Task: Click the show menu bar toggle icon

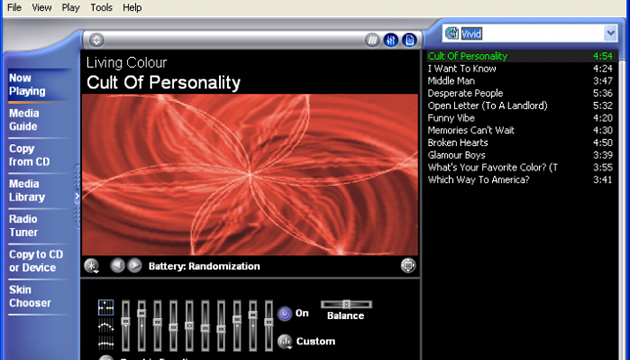Action: (96, 40)
